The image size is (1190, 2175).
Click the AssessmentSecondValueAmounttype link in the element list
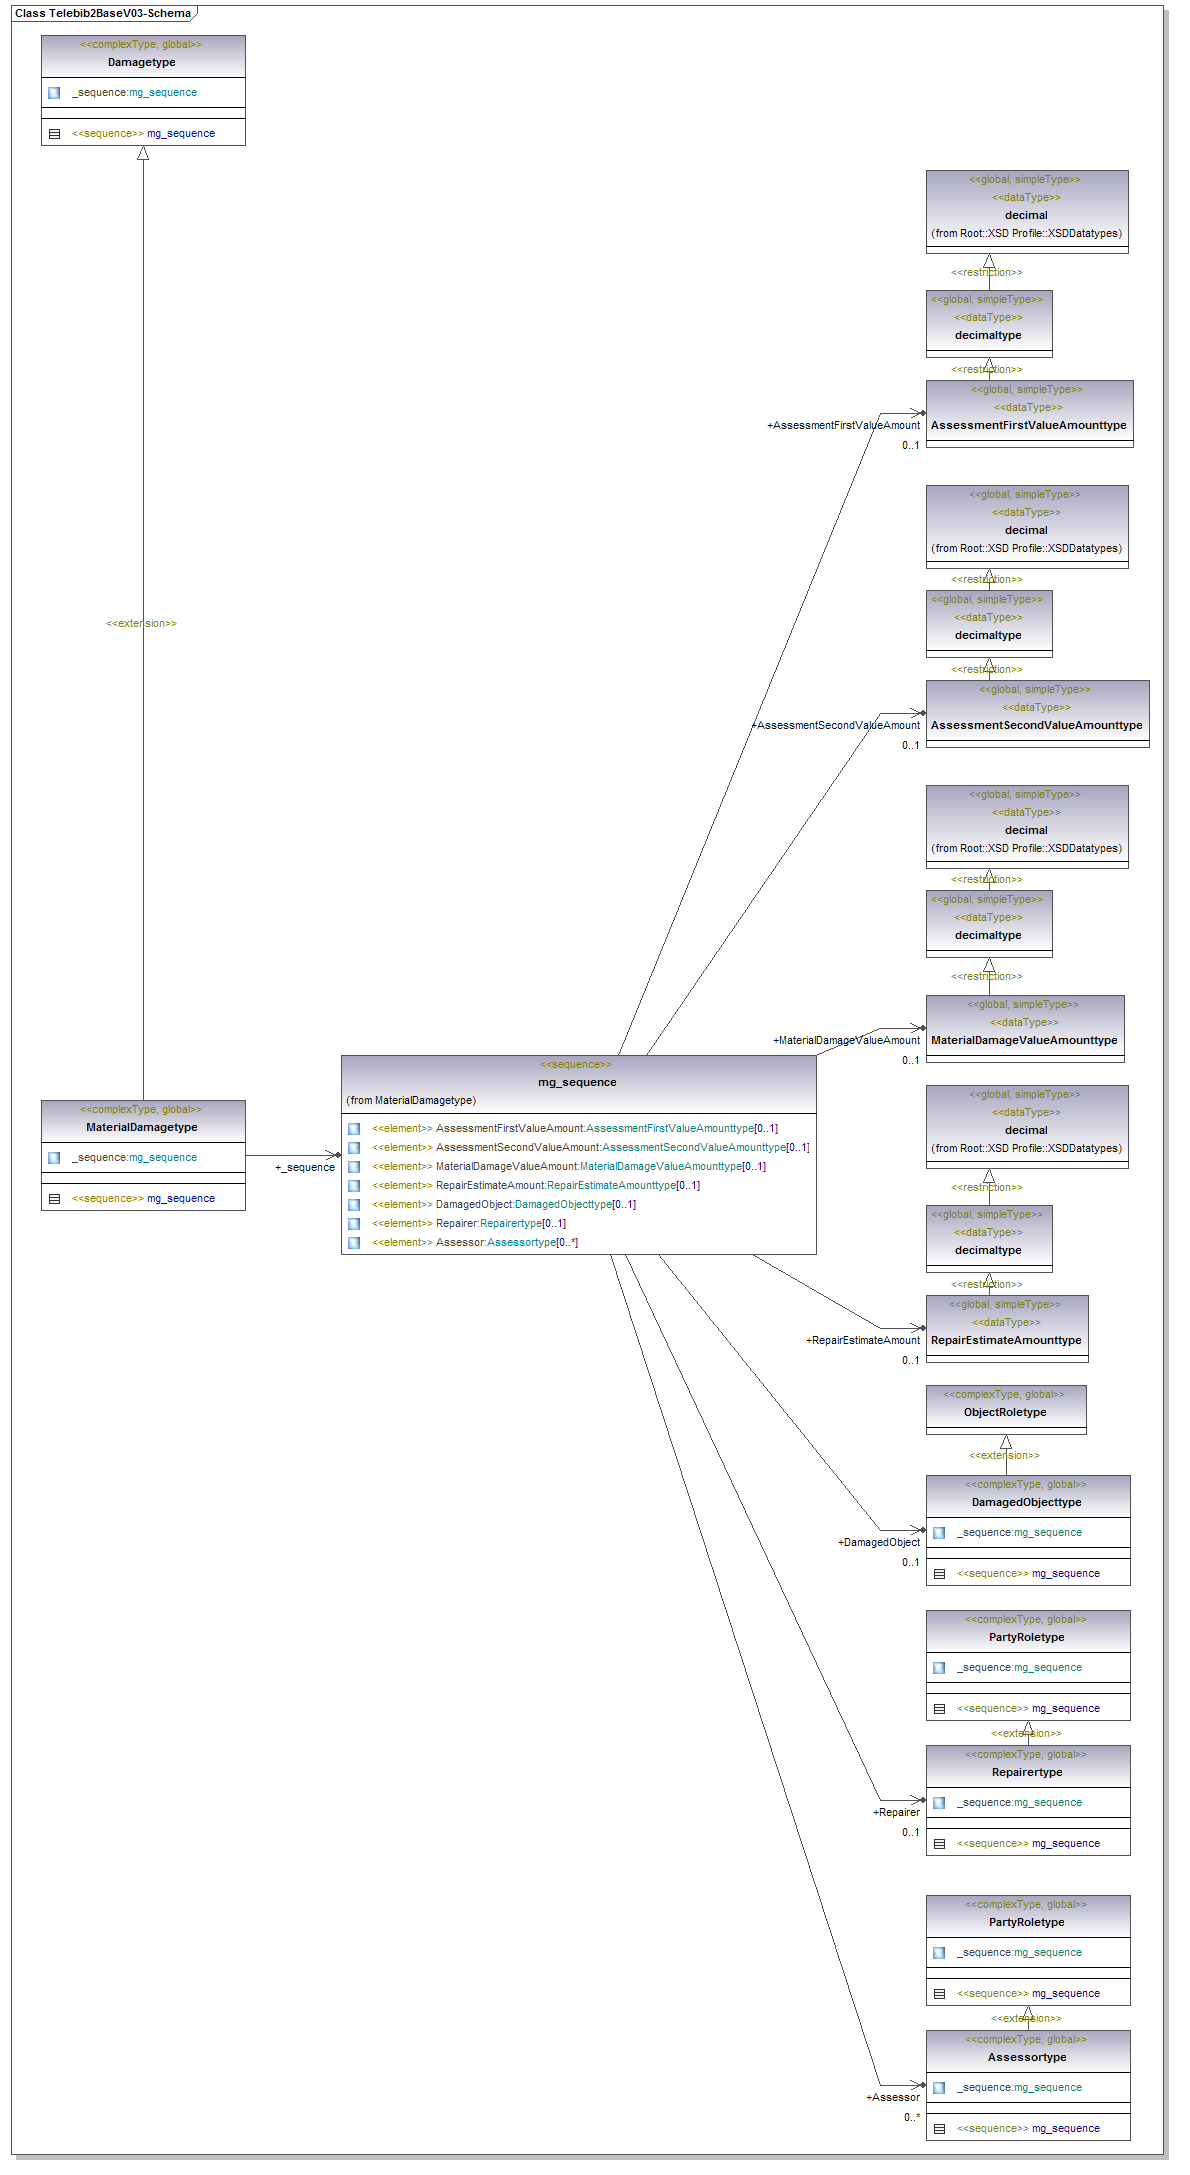click(693, 1148)
